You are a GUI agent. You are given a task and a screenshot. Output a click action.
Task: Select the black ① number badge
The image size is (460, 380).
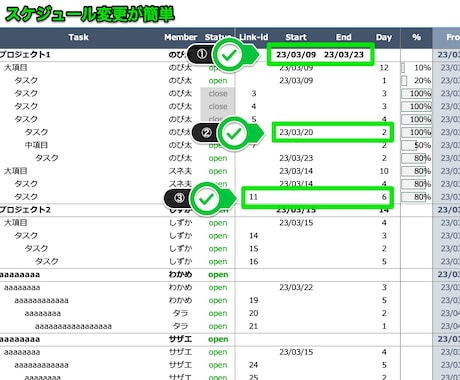202,54
